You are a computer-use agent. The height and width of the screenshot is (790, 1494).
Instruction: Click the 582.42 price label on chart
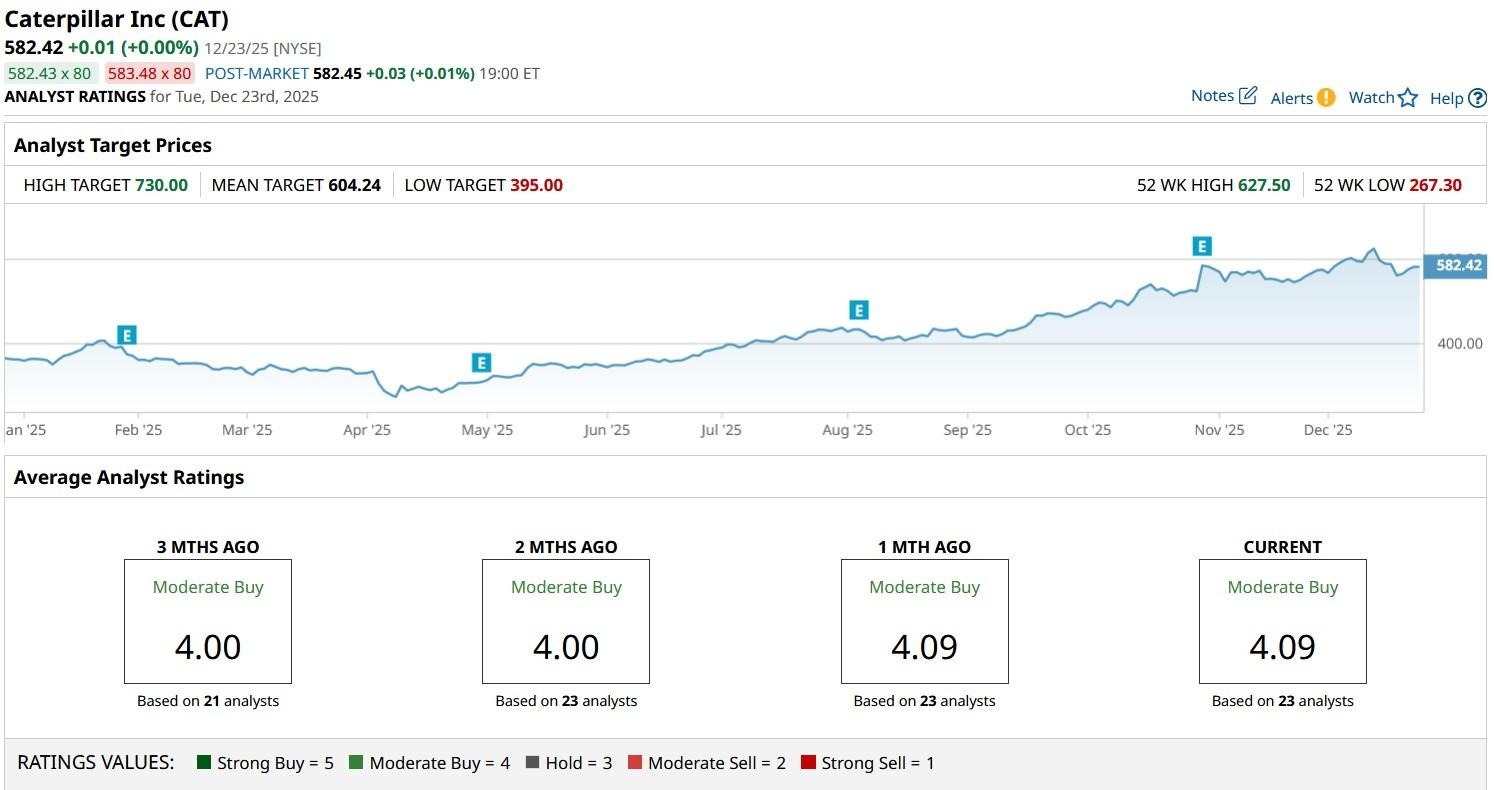(x=1457, y=265)
